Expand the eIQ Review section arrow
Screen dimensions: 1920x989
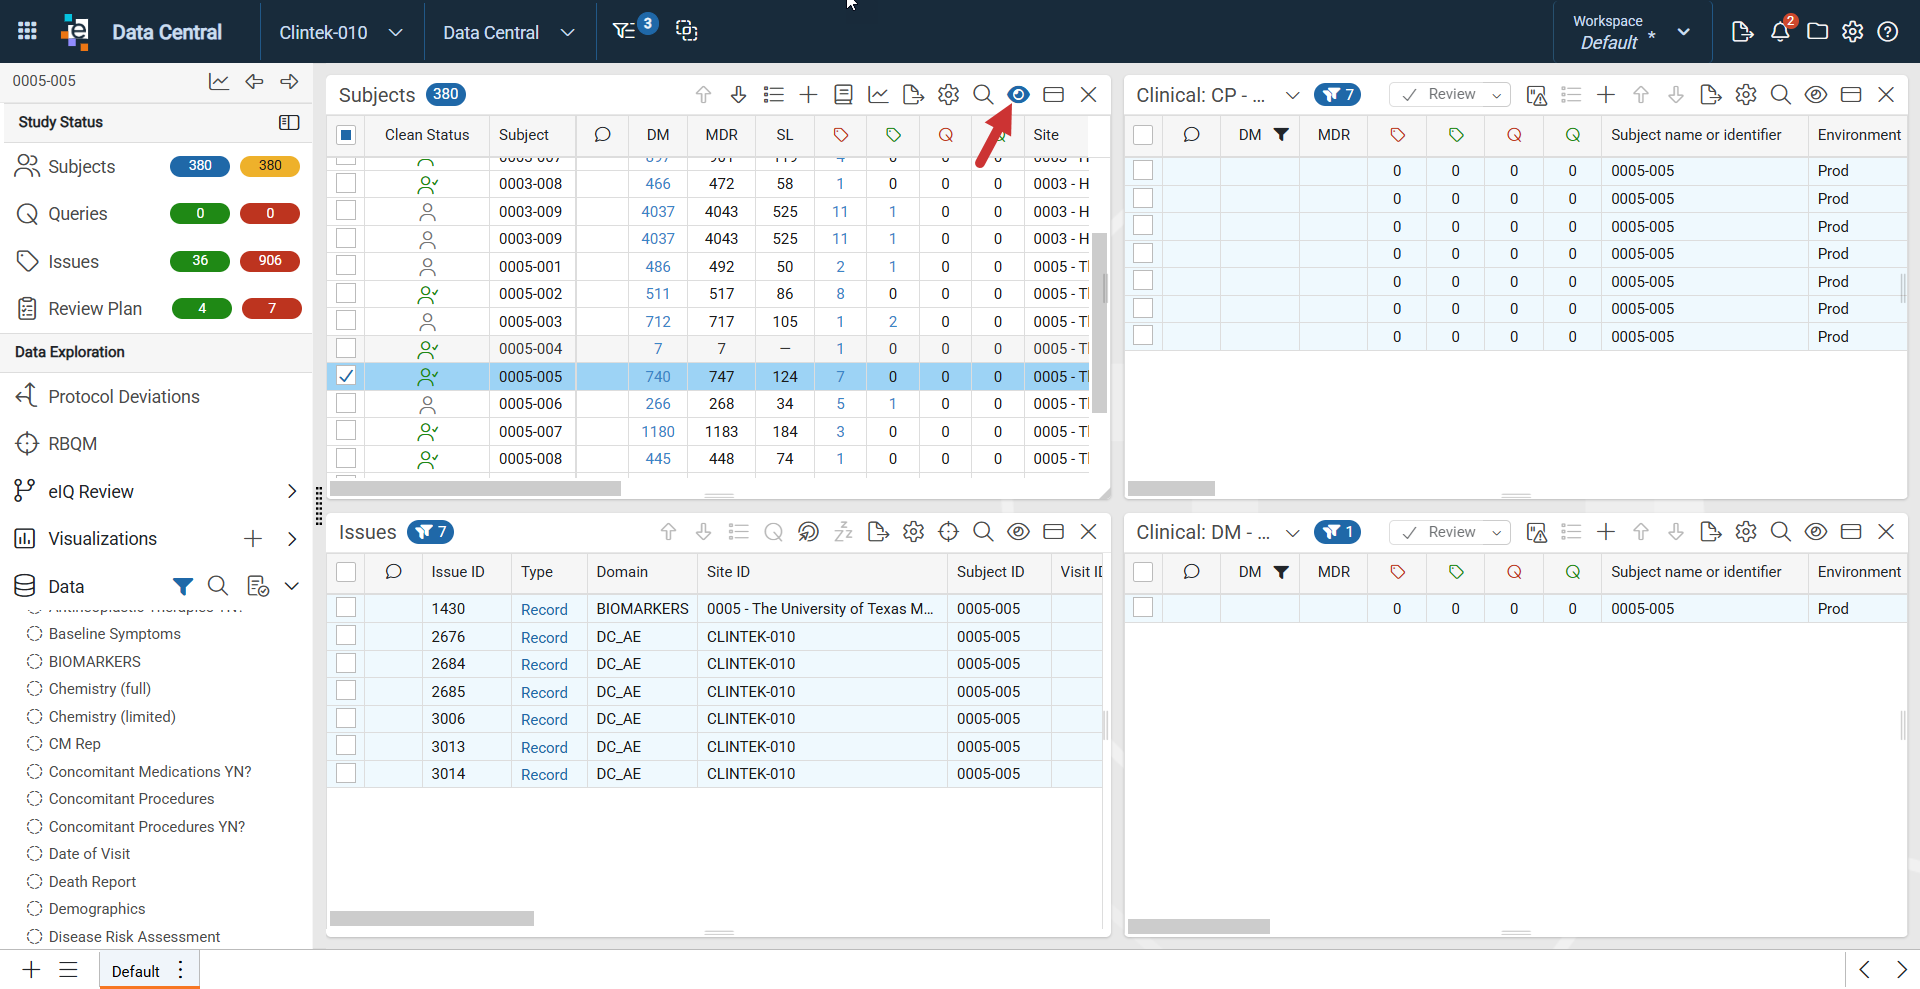tap(292, 491)
